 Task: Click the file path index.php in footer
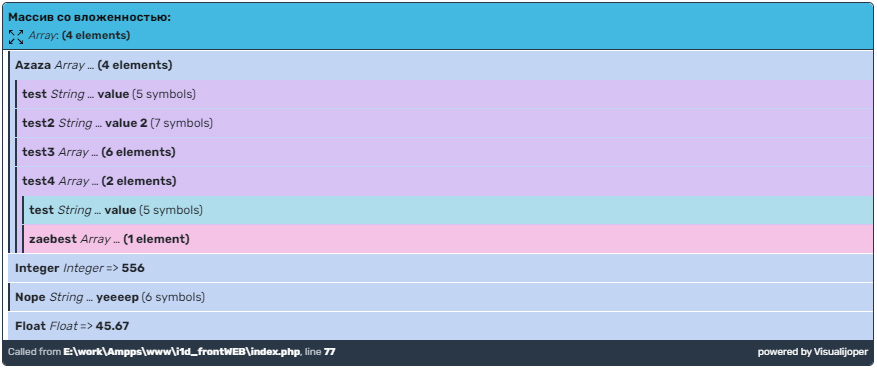[x=182, y=352]
